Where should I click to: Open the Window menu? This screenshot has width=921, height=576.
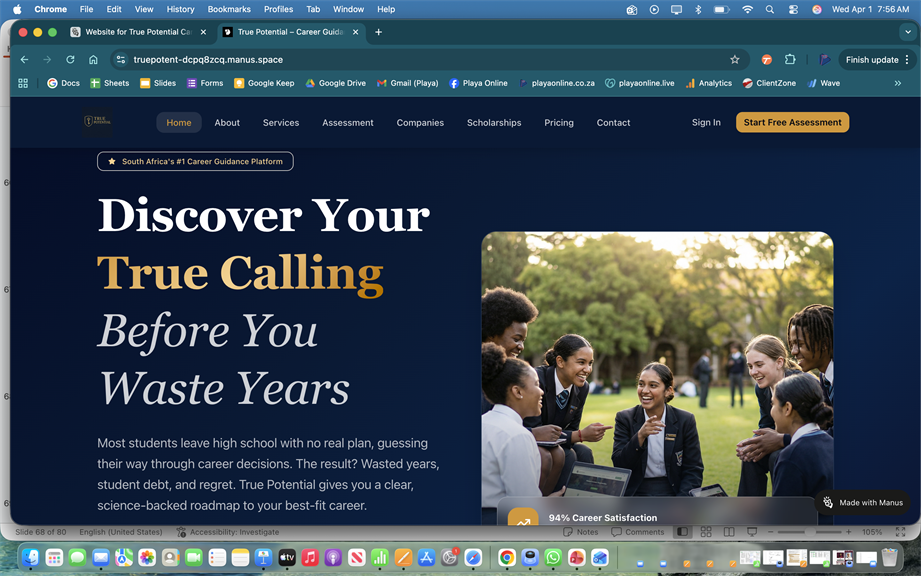348,9
